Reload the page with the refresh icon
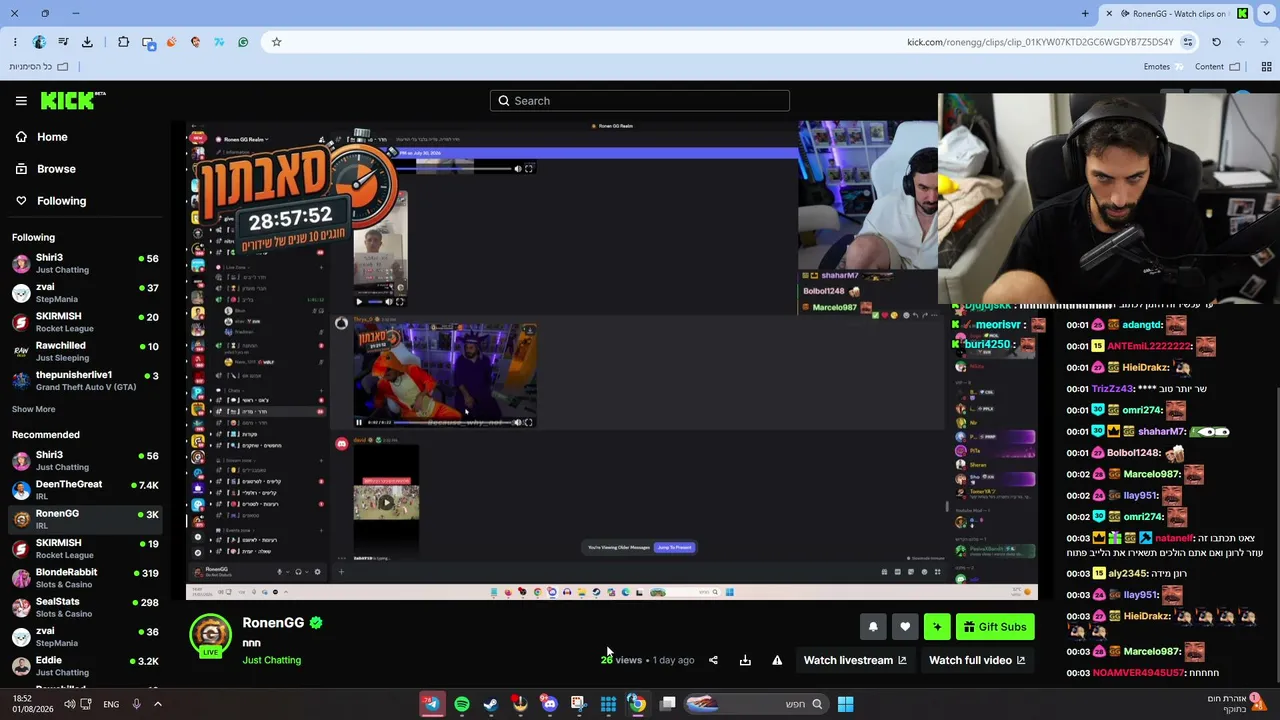This screenshot has width=1280, height=720. pyautogui.click(x=1216, y=42)
